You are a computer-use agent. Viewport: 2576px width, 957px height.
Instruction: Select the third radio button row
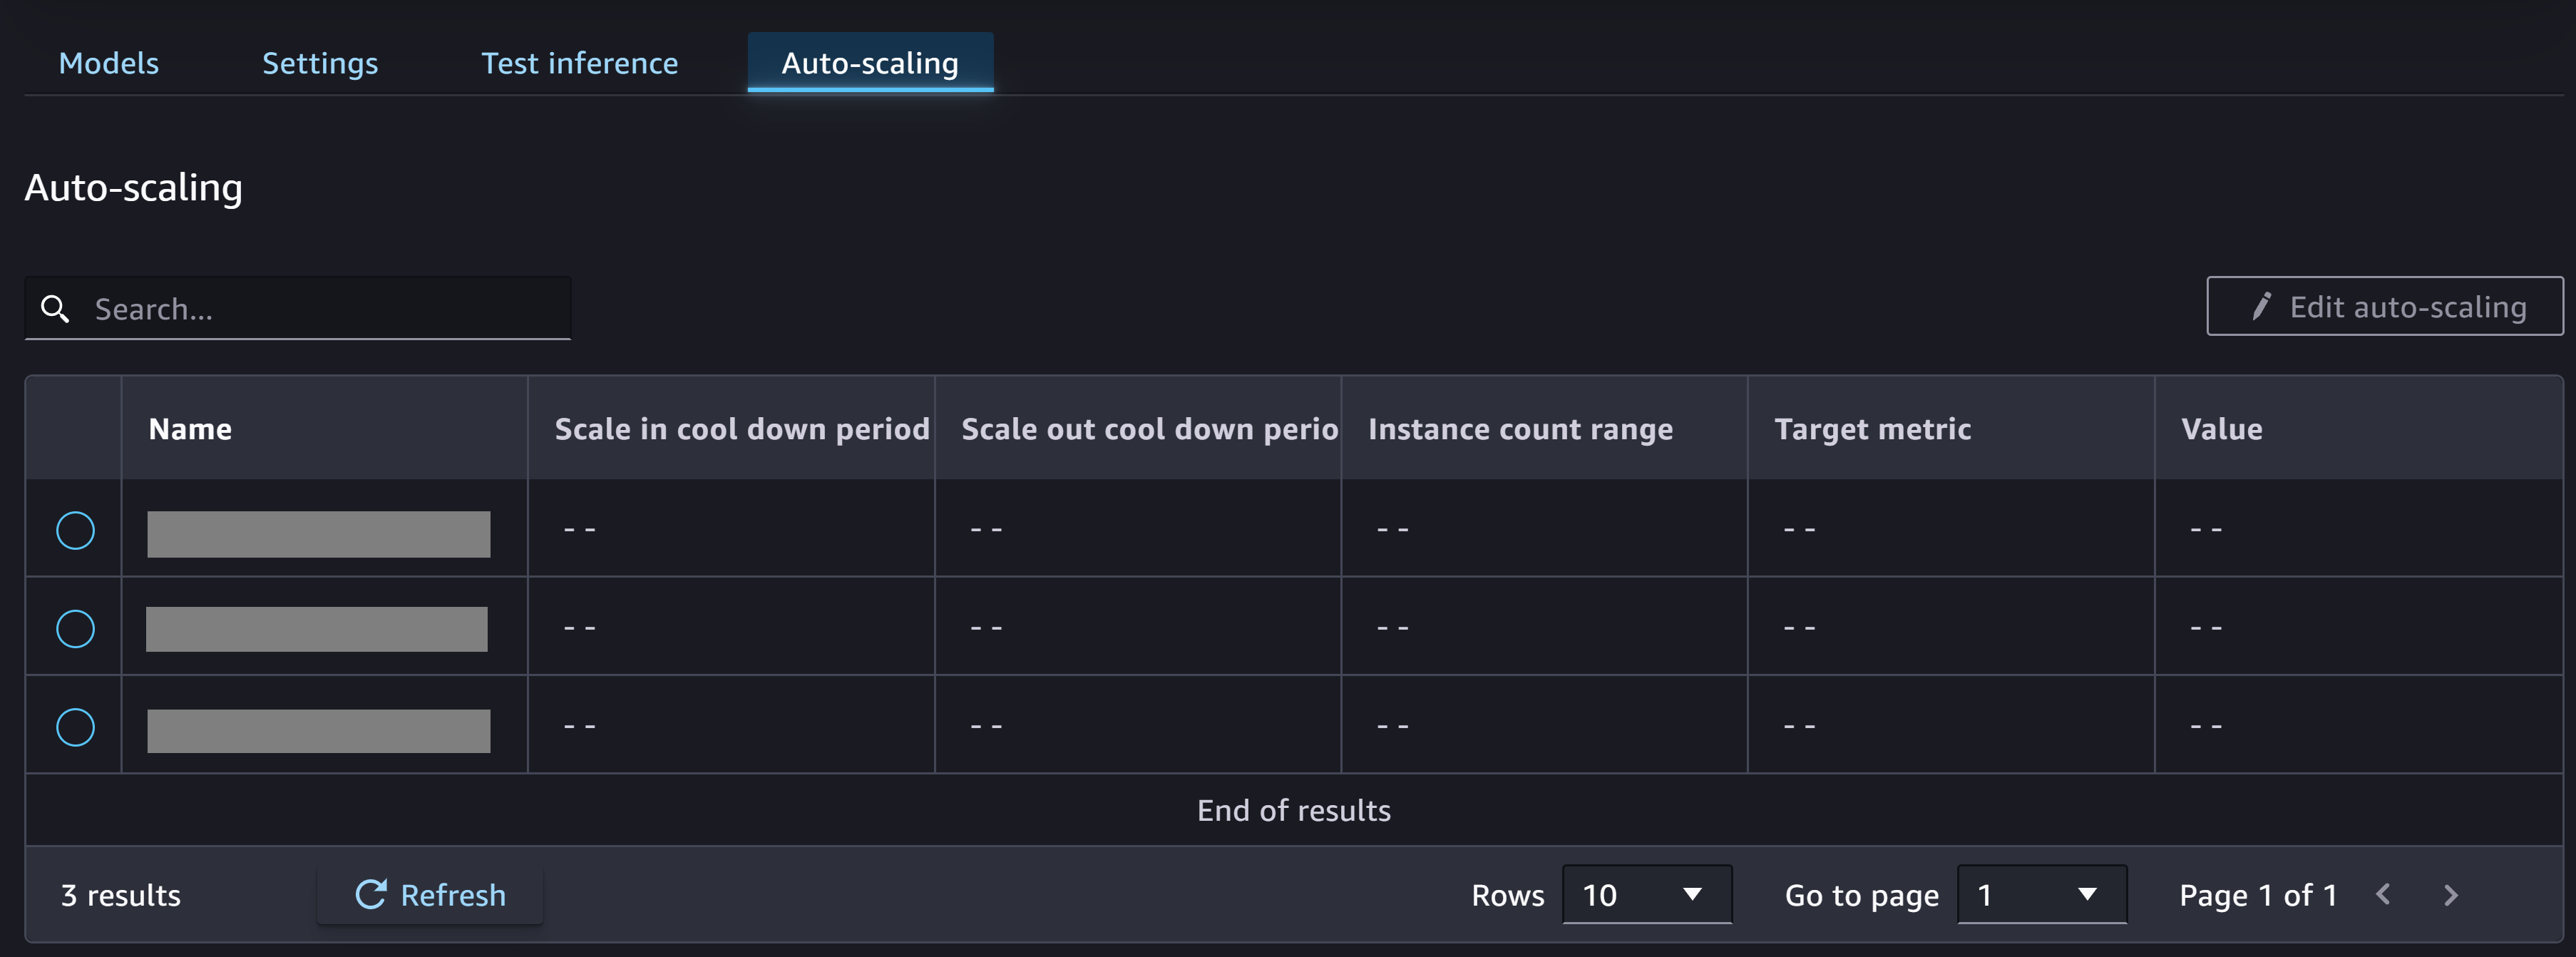[x=74, y=725]
